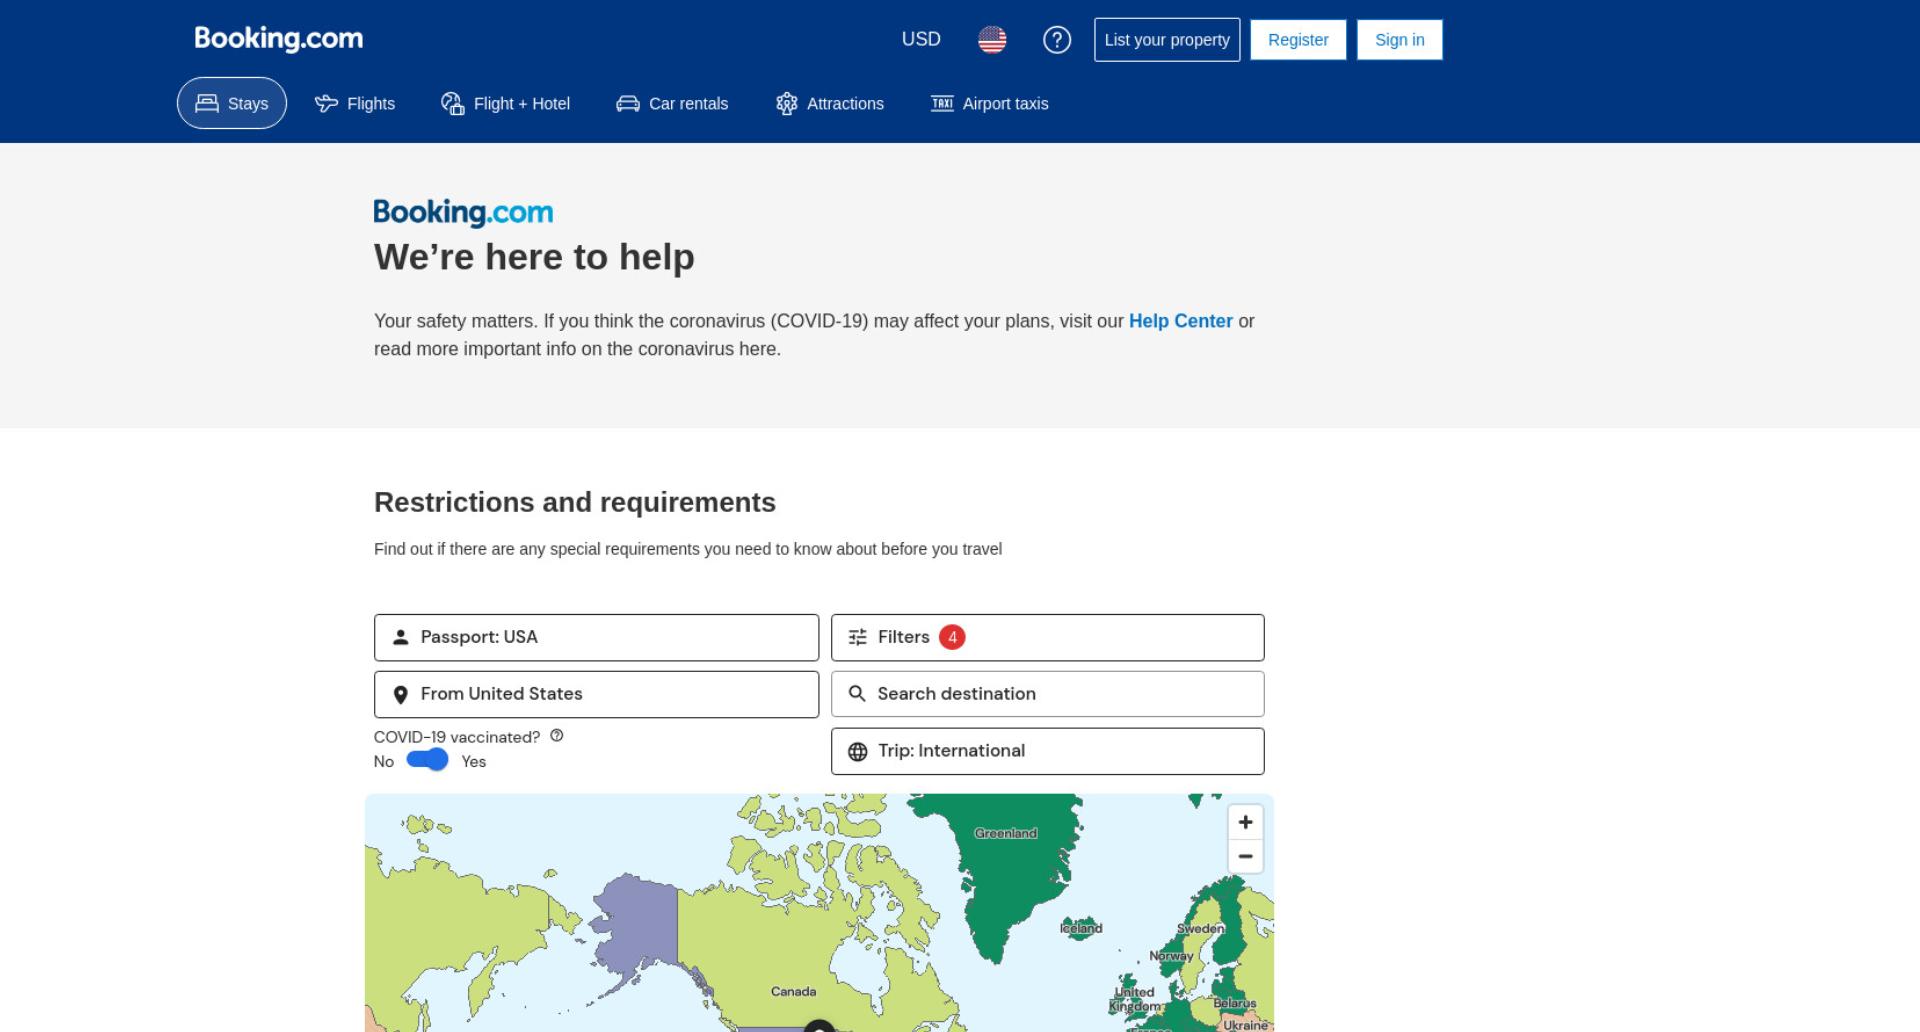Click the Ferris wheel icon next to Attractions
The image size is (1920, 1032).
point(787,103)
